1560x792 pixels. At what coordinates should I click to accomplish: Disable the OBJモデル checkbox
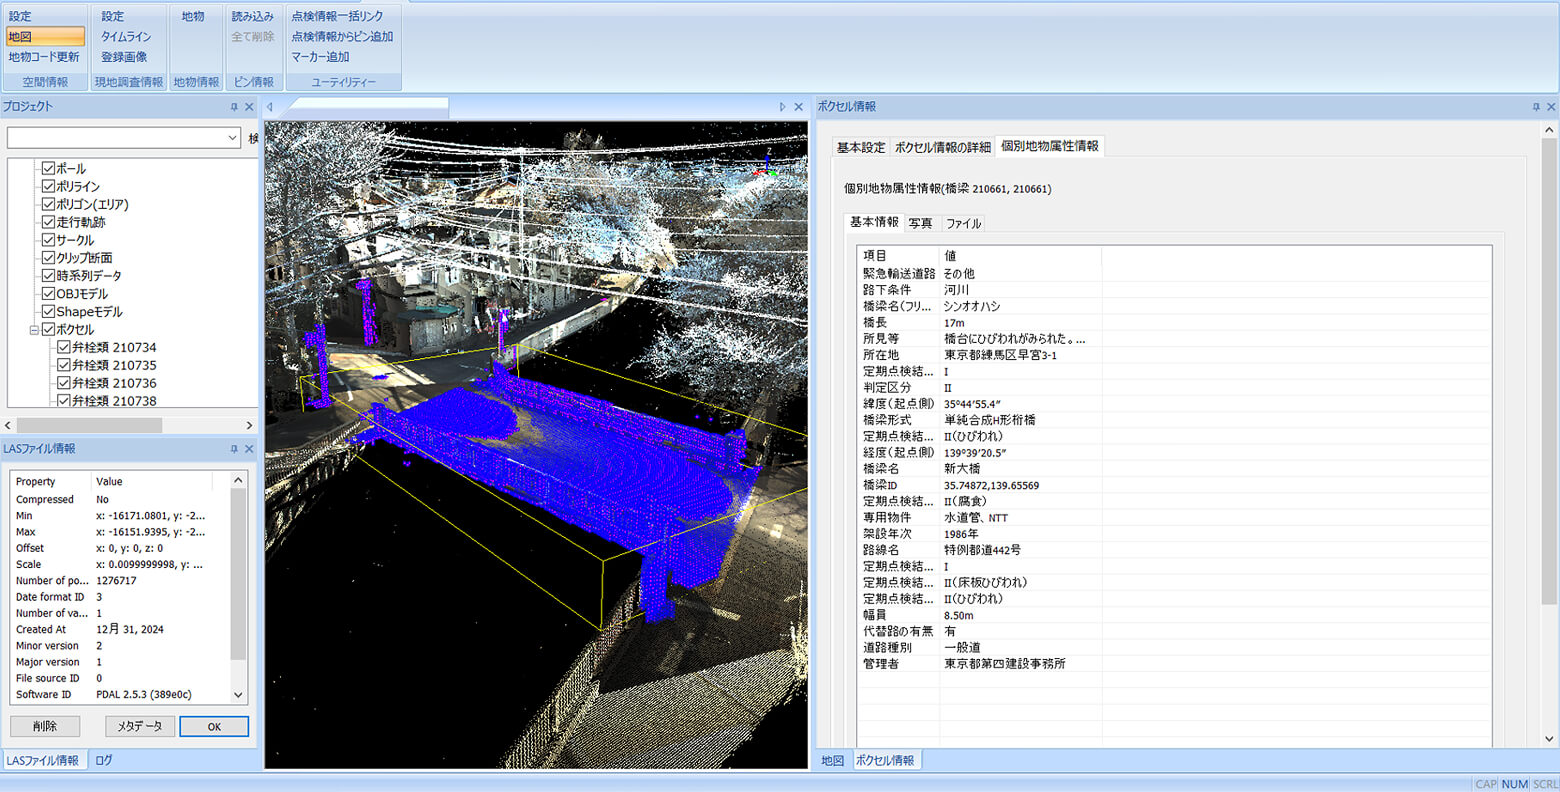click(x=46, y=293)
